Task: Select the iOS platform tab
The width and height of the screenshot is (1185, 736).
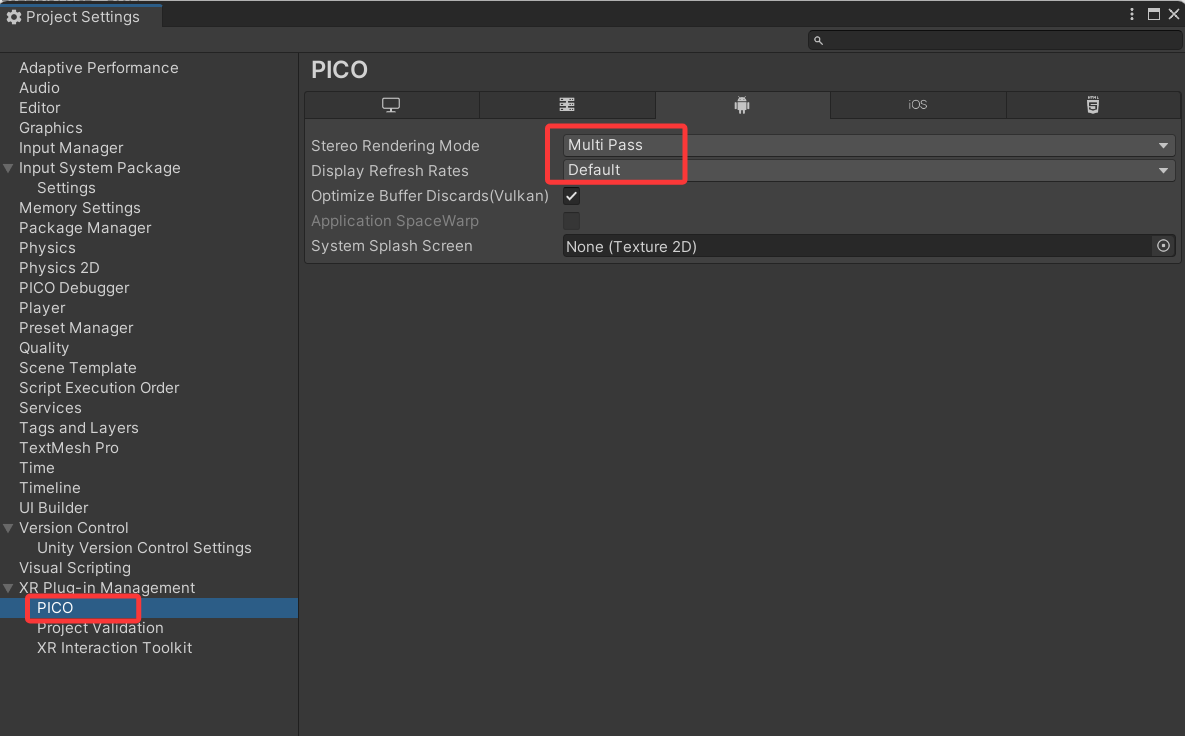Action: coord(917,105)
